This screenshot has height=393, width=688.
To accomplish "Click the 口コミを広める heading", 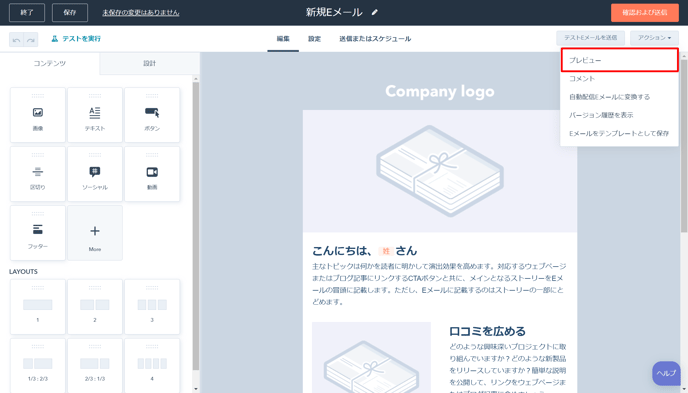I will pyautogui.click(x=487, y=331).
